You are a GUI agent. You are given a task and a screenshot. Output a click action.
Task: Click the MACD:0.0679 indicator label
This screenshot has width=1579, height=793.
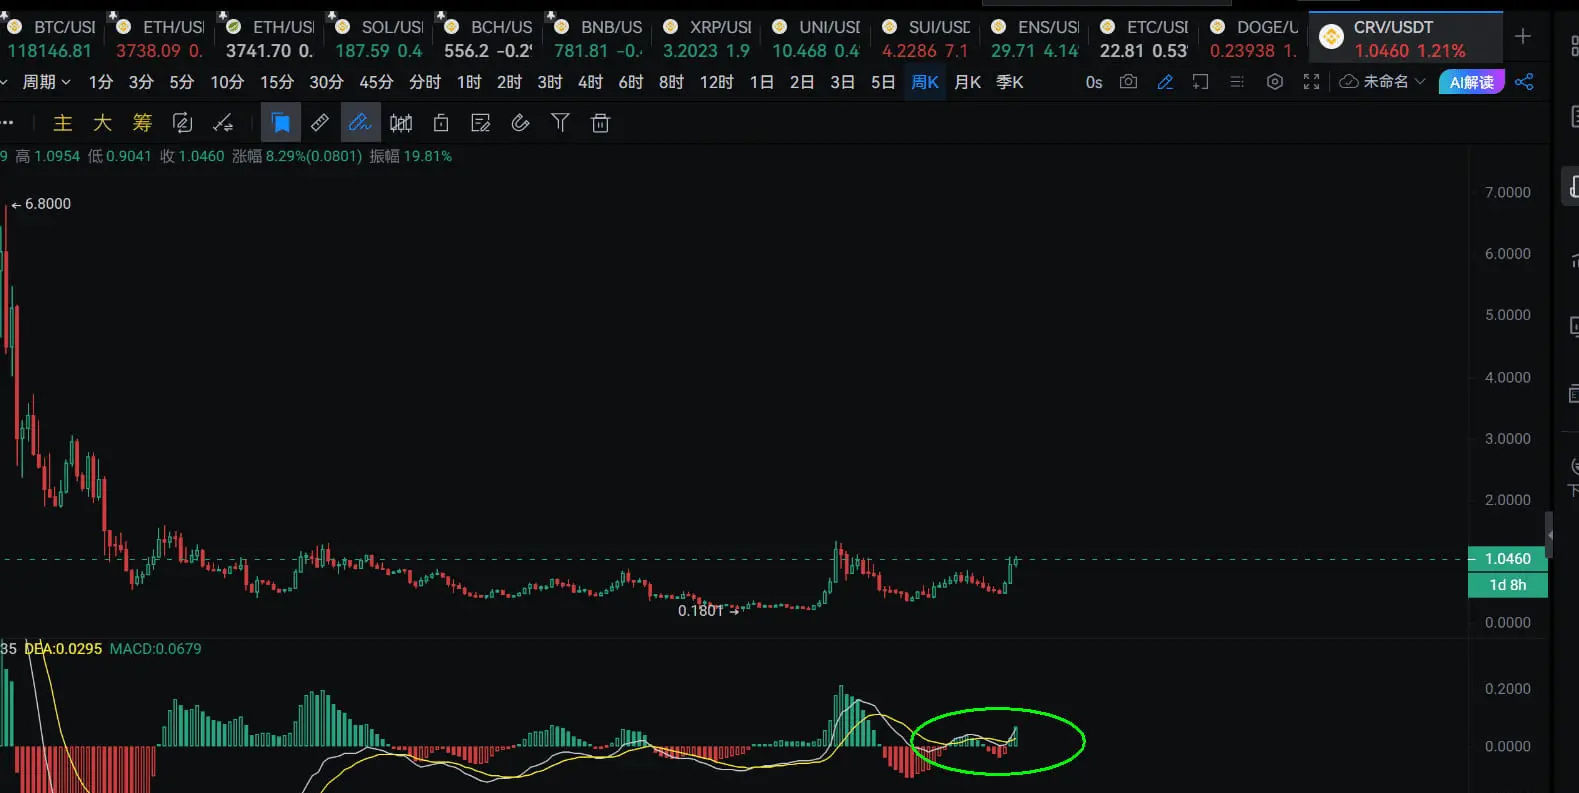pos(155,649)
